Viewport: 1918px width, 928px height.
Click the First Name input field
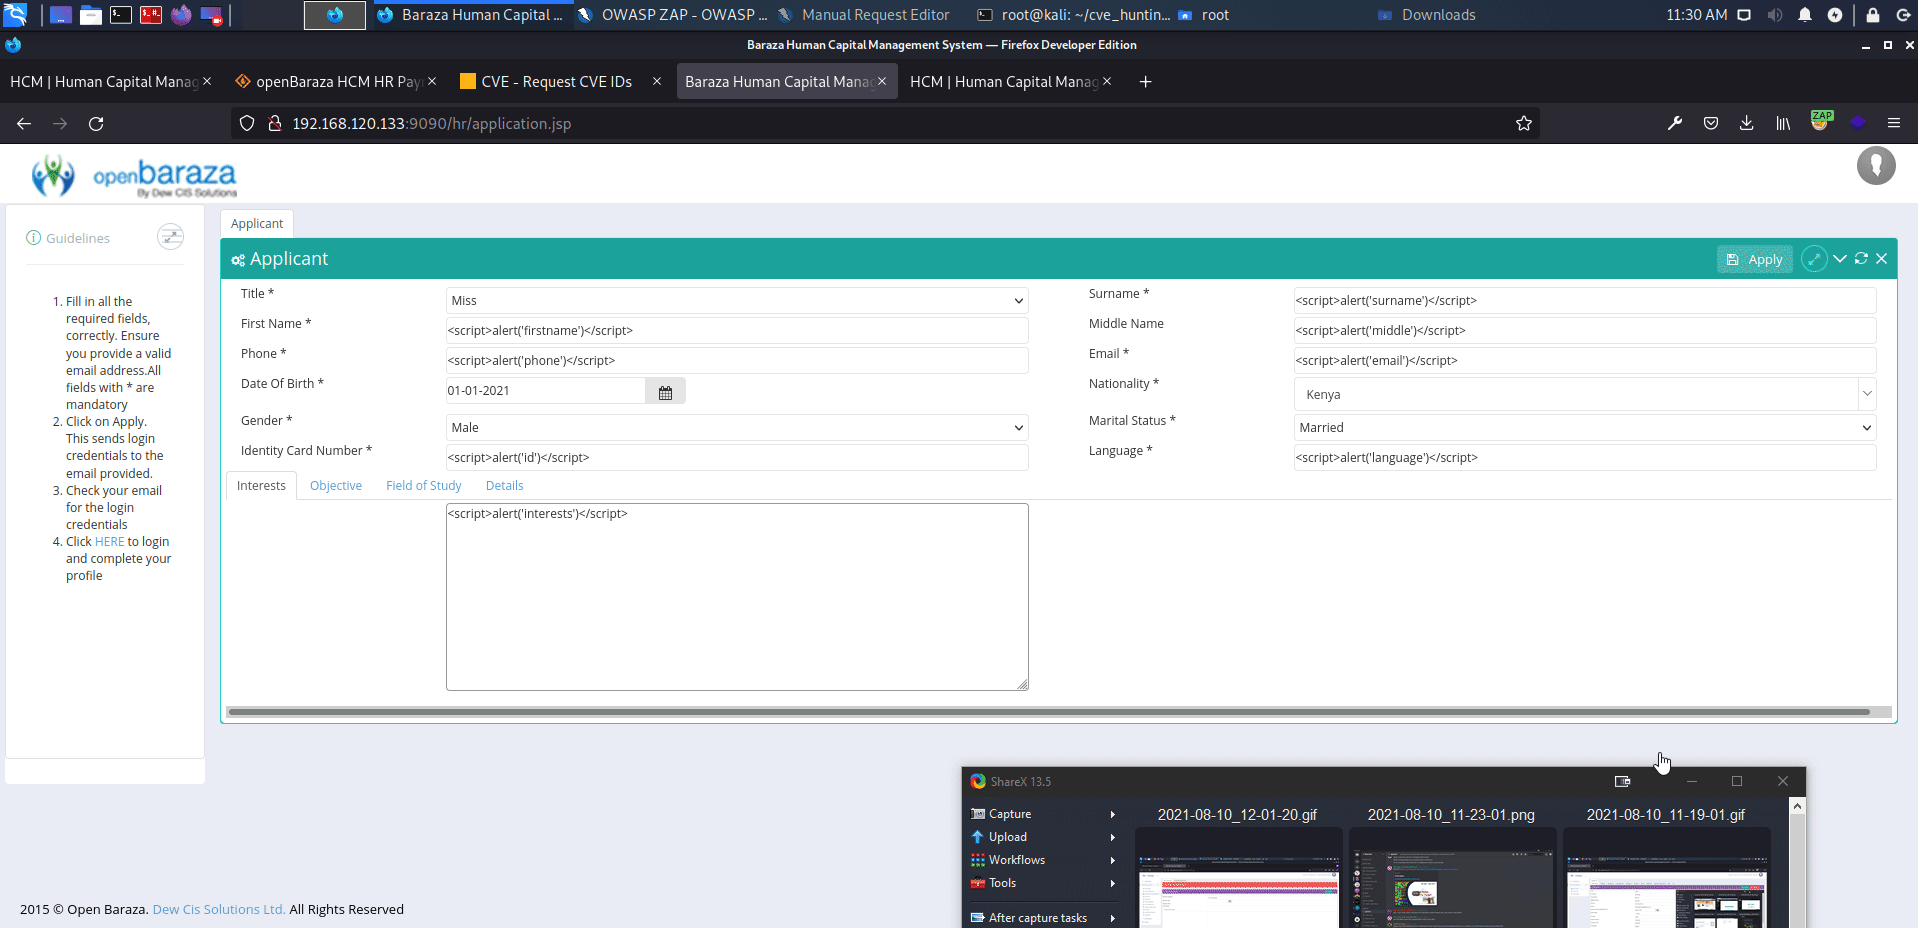pyautogui.click(x=737, y=331)
